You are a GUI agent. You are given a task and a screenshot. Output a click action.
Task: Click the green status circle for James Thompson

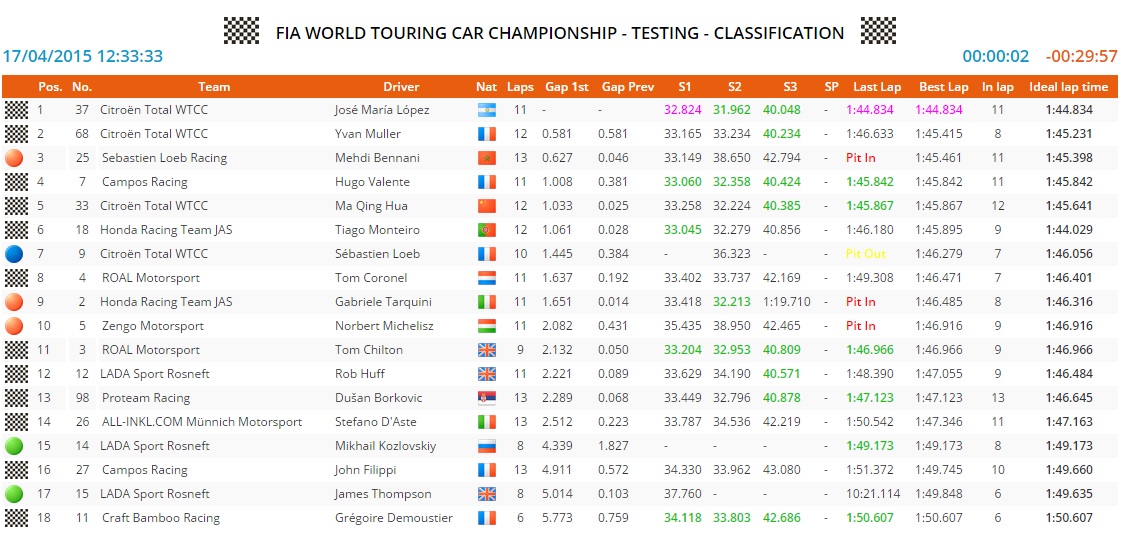15,494
